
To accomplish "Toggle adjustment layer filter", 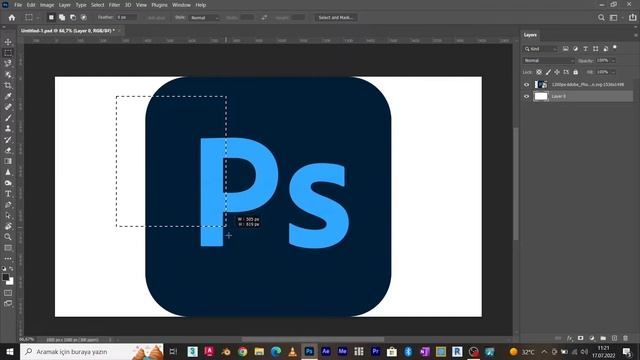I will (576, 49).
